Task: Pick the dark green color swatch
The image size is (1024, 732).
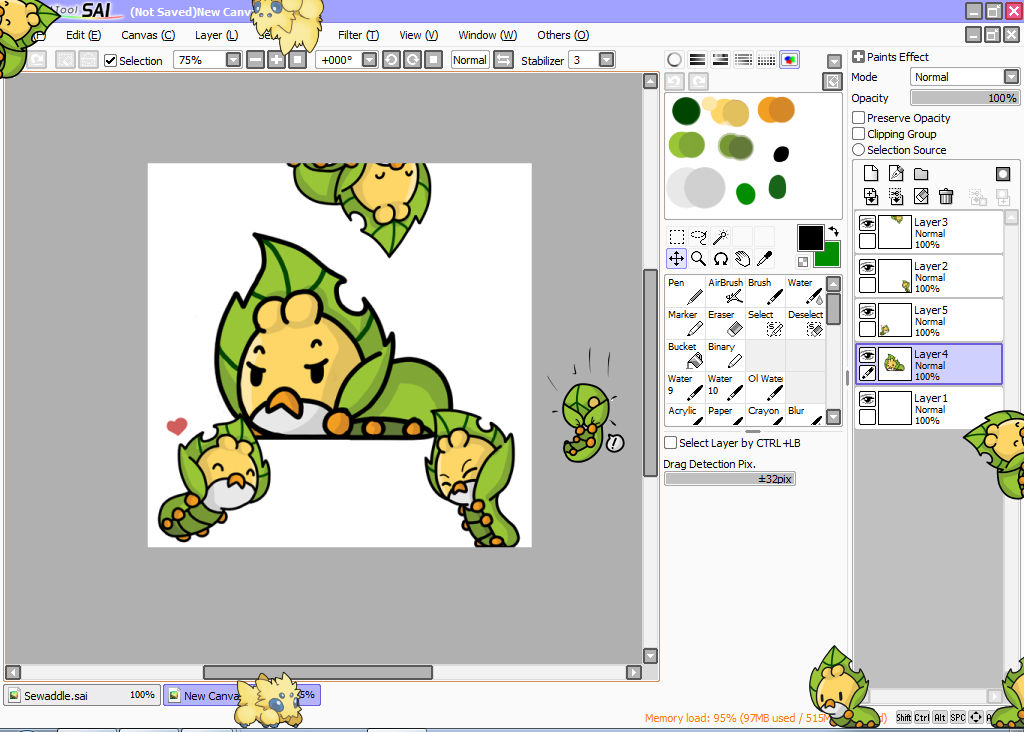Action: [x=685, y=110]
